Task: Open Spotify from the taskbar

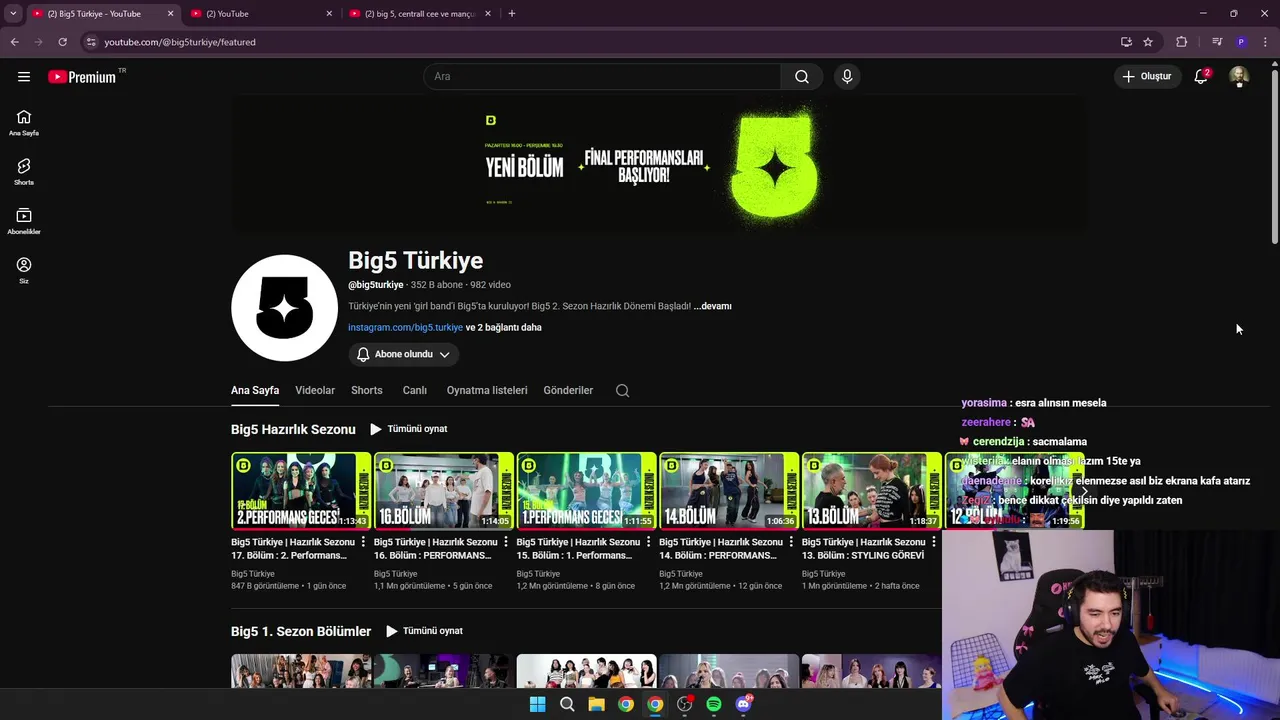Action: (714, 704)
